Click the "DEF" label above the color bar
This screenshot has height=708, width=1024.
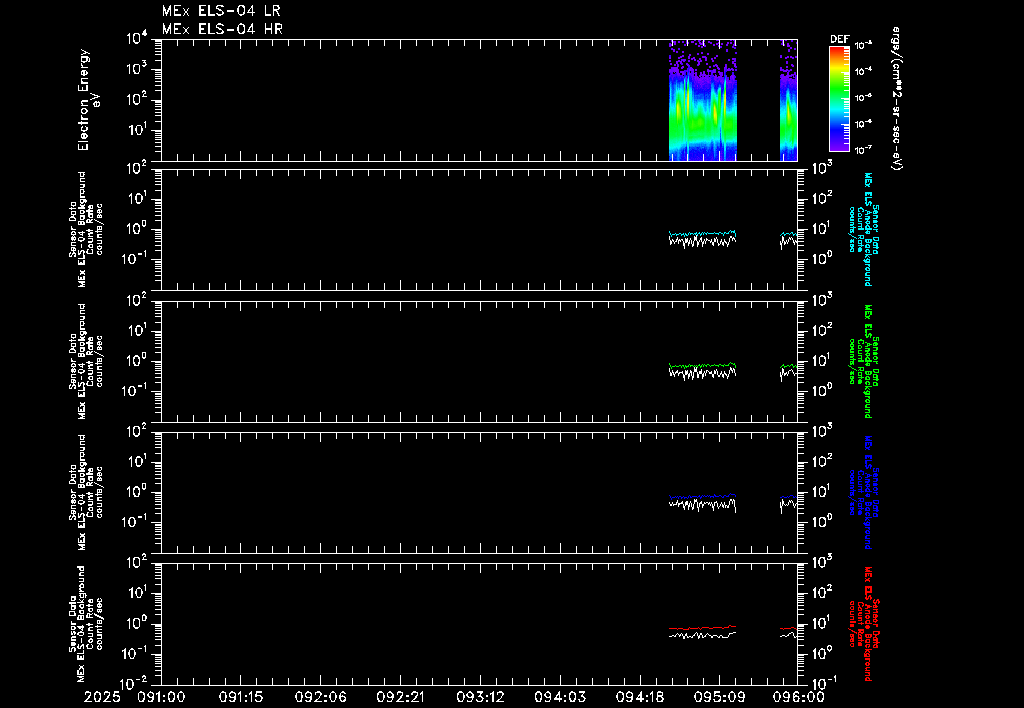(x=839, y=39)
